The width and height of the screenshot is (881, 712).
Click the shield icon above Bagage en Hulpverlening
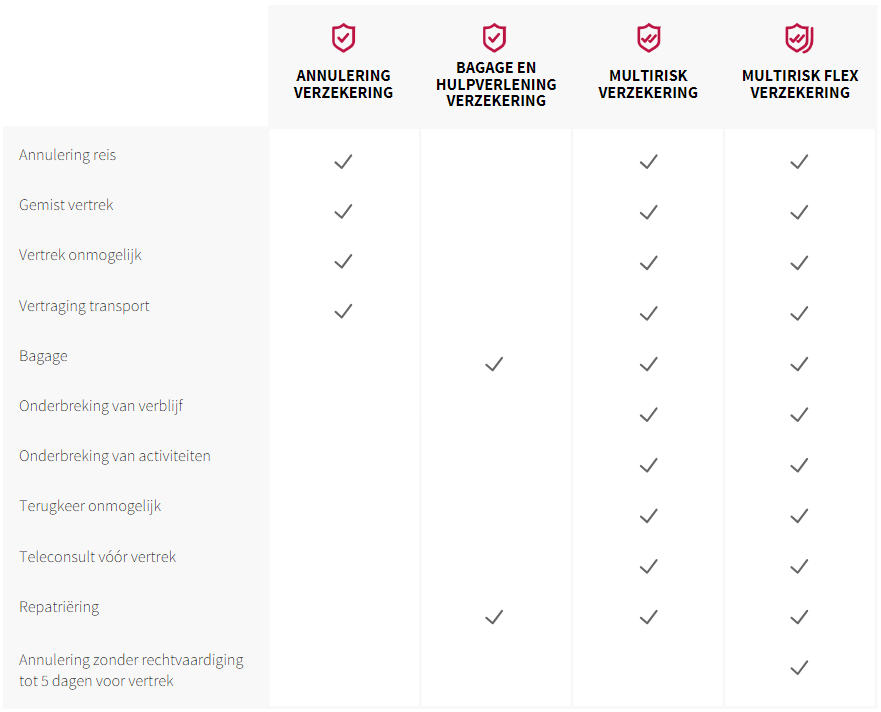(x=494, y=38)
